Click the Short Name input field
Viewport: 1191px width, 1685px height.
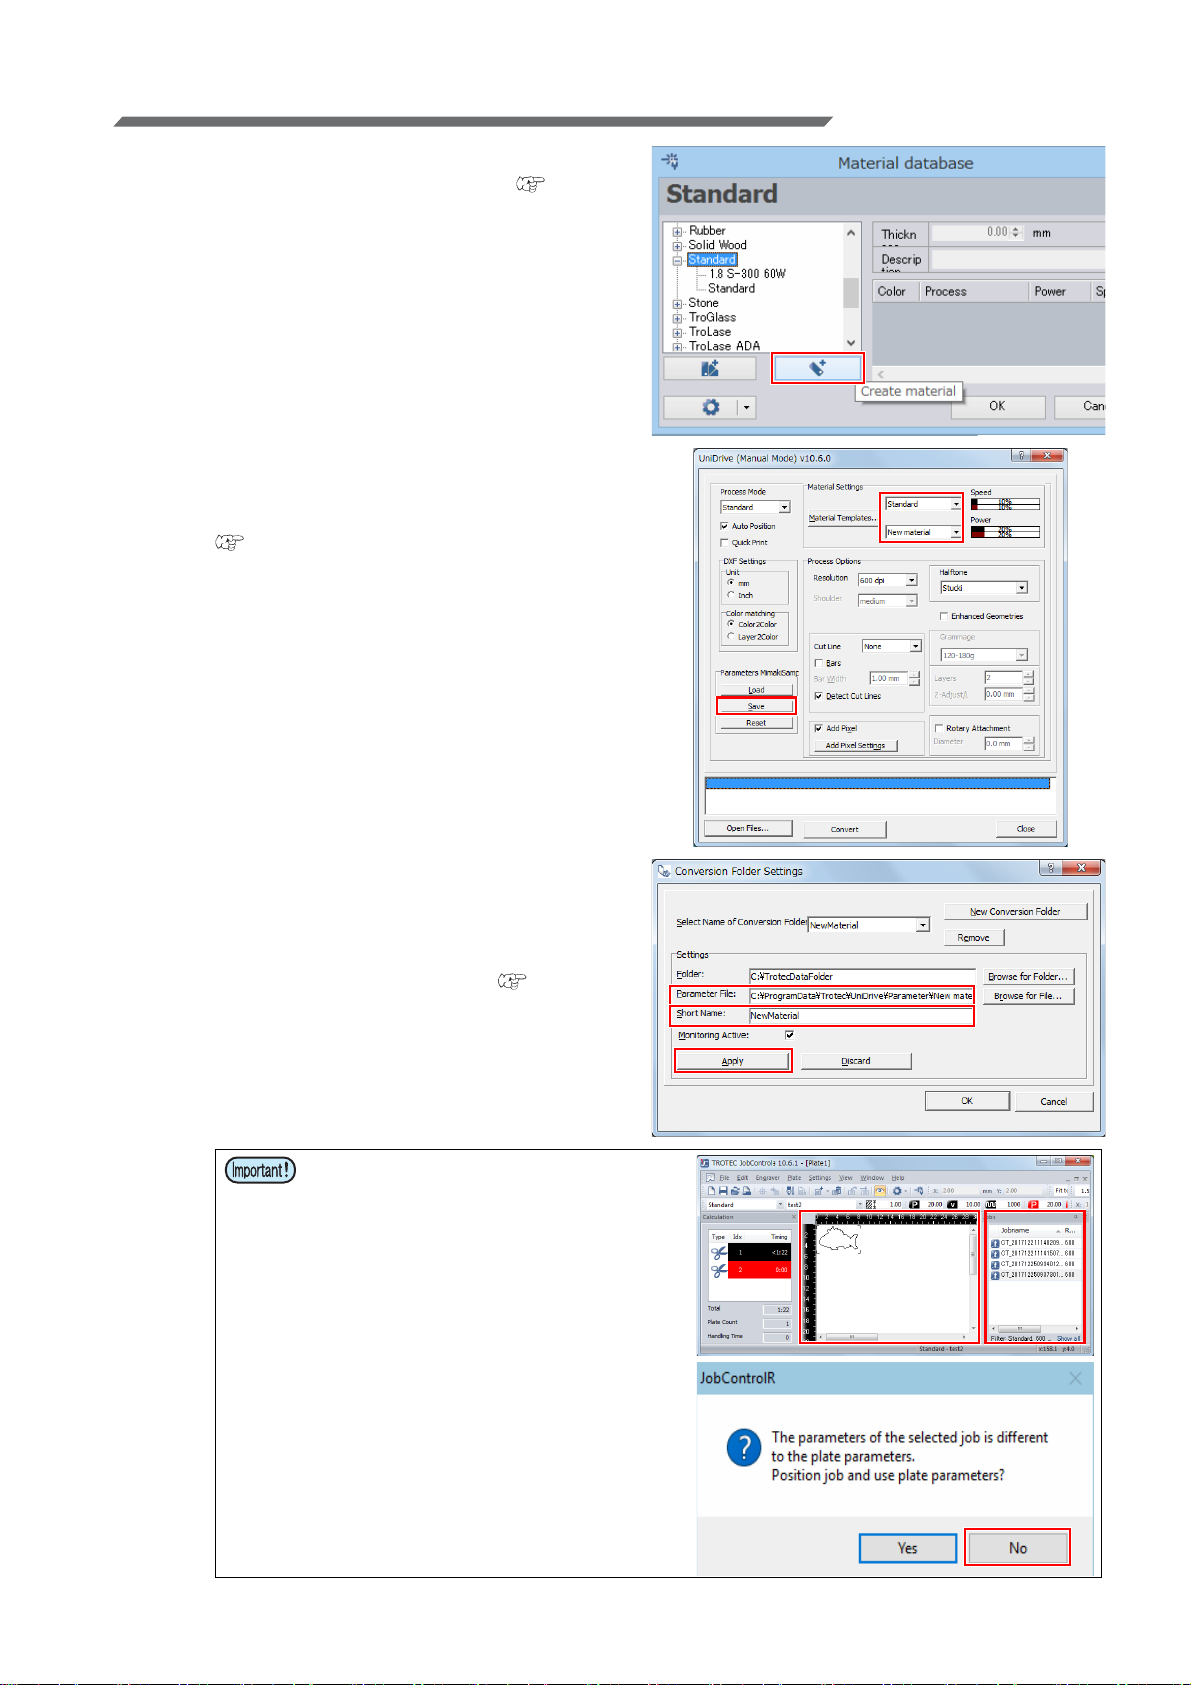point(861,1015)
